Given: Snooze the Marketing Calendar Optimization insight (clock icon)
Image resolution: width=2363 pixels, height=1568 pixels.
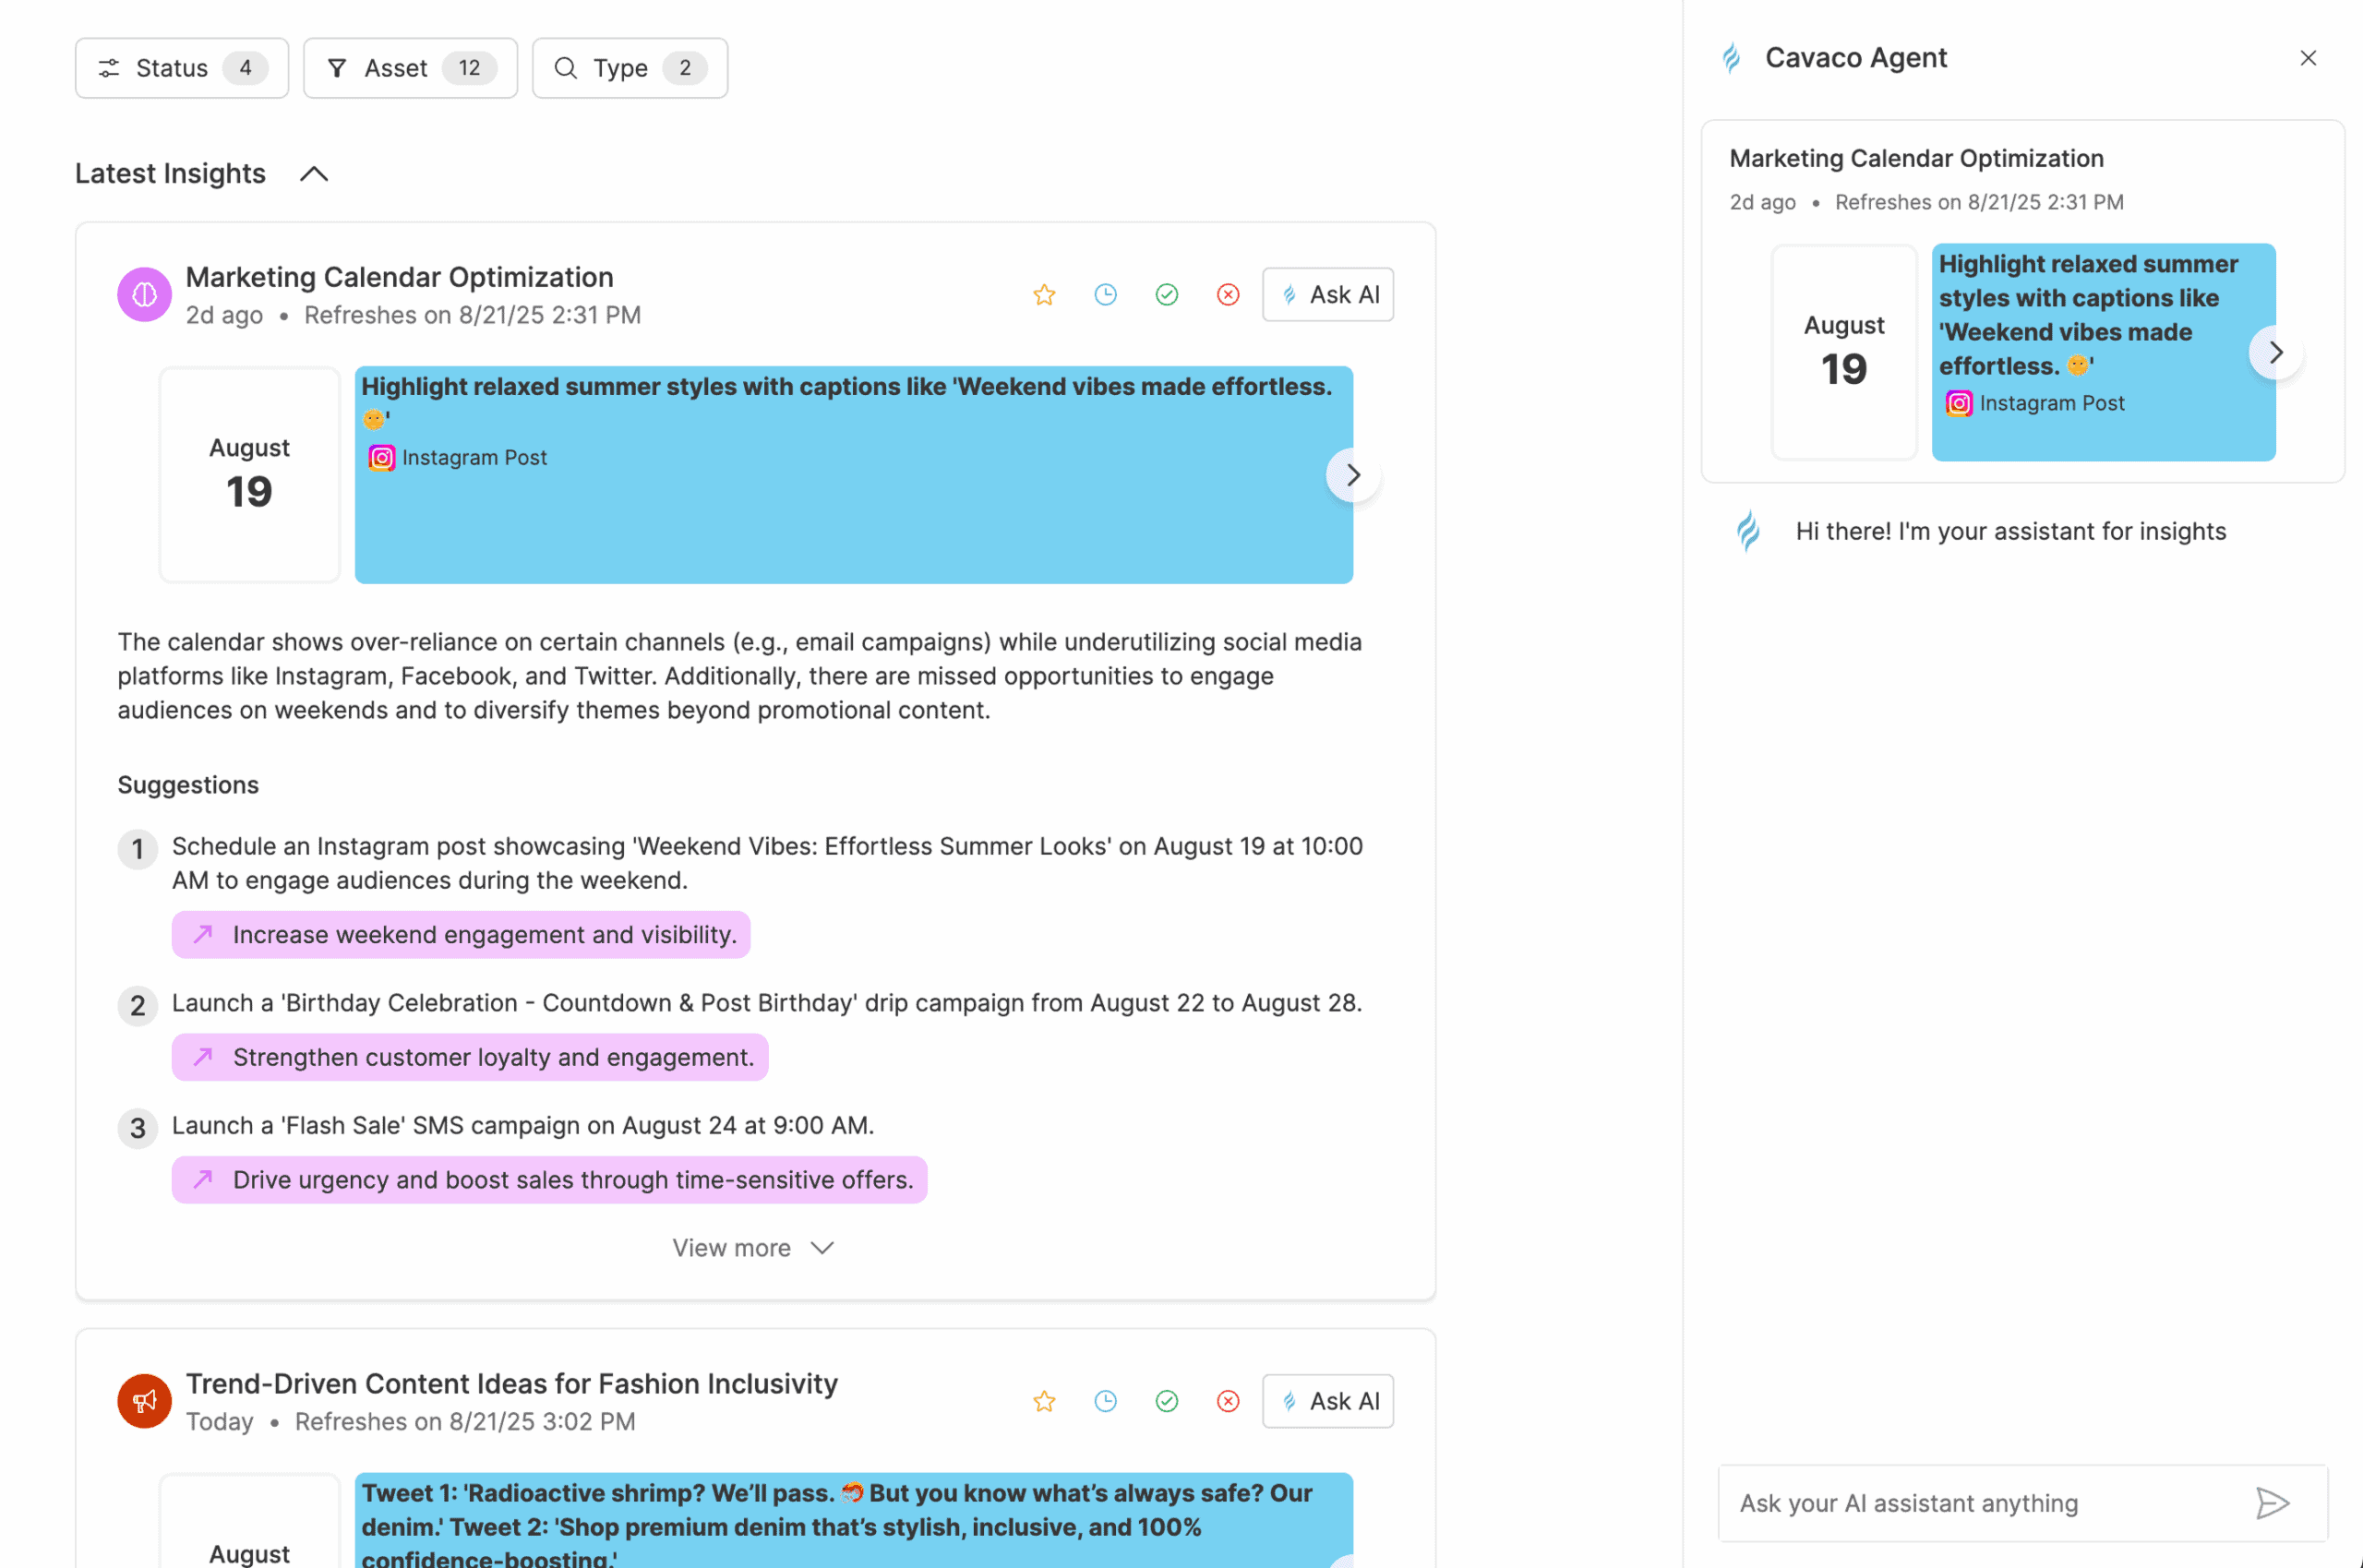Looking at the screenshot, I should [x=1105, y=295].
